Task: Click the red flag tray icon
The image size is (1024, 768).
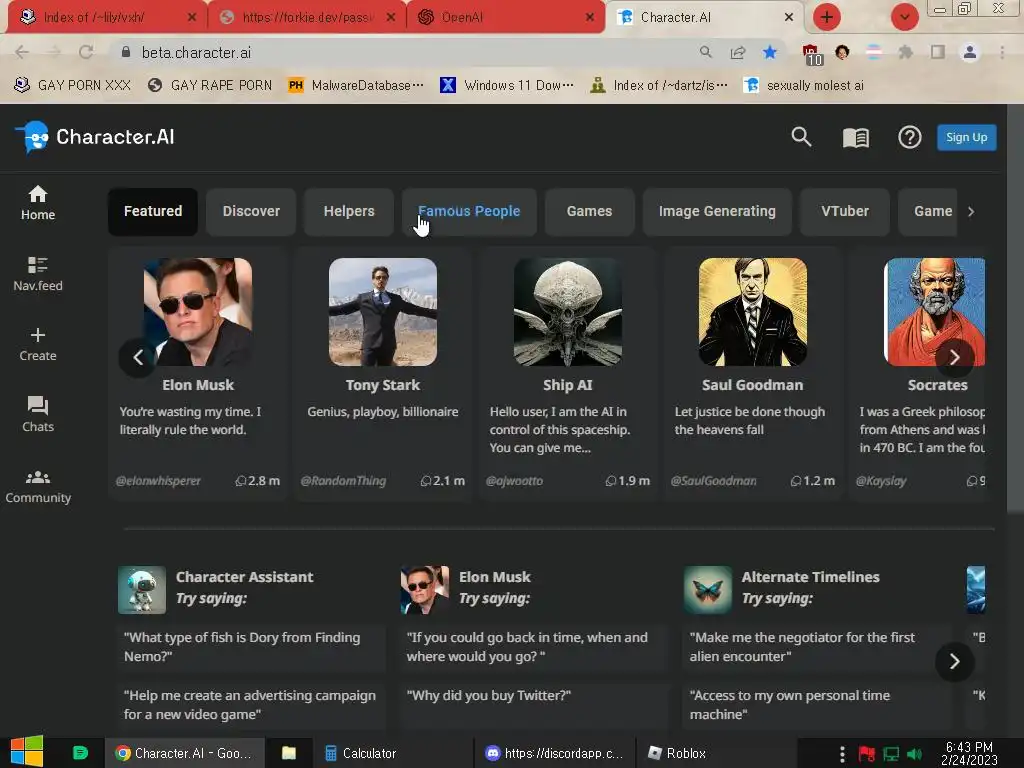Action: (867, 754)
